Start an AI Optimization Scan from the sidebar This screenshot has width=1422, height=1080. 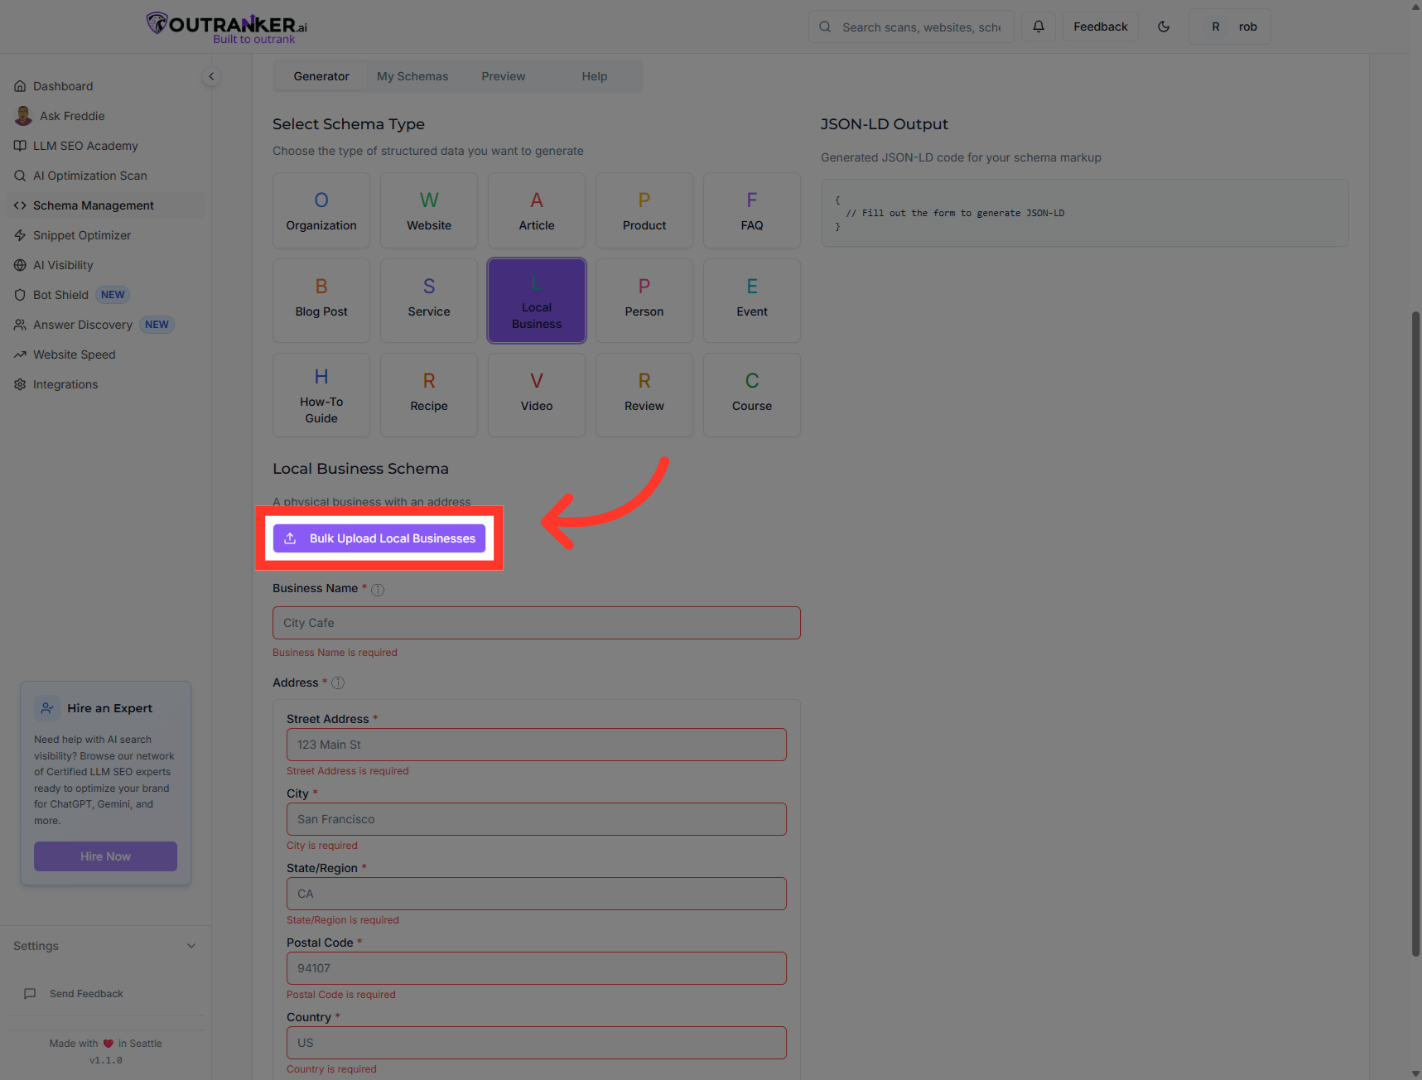90,175
